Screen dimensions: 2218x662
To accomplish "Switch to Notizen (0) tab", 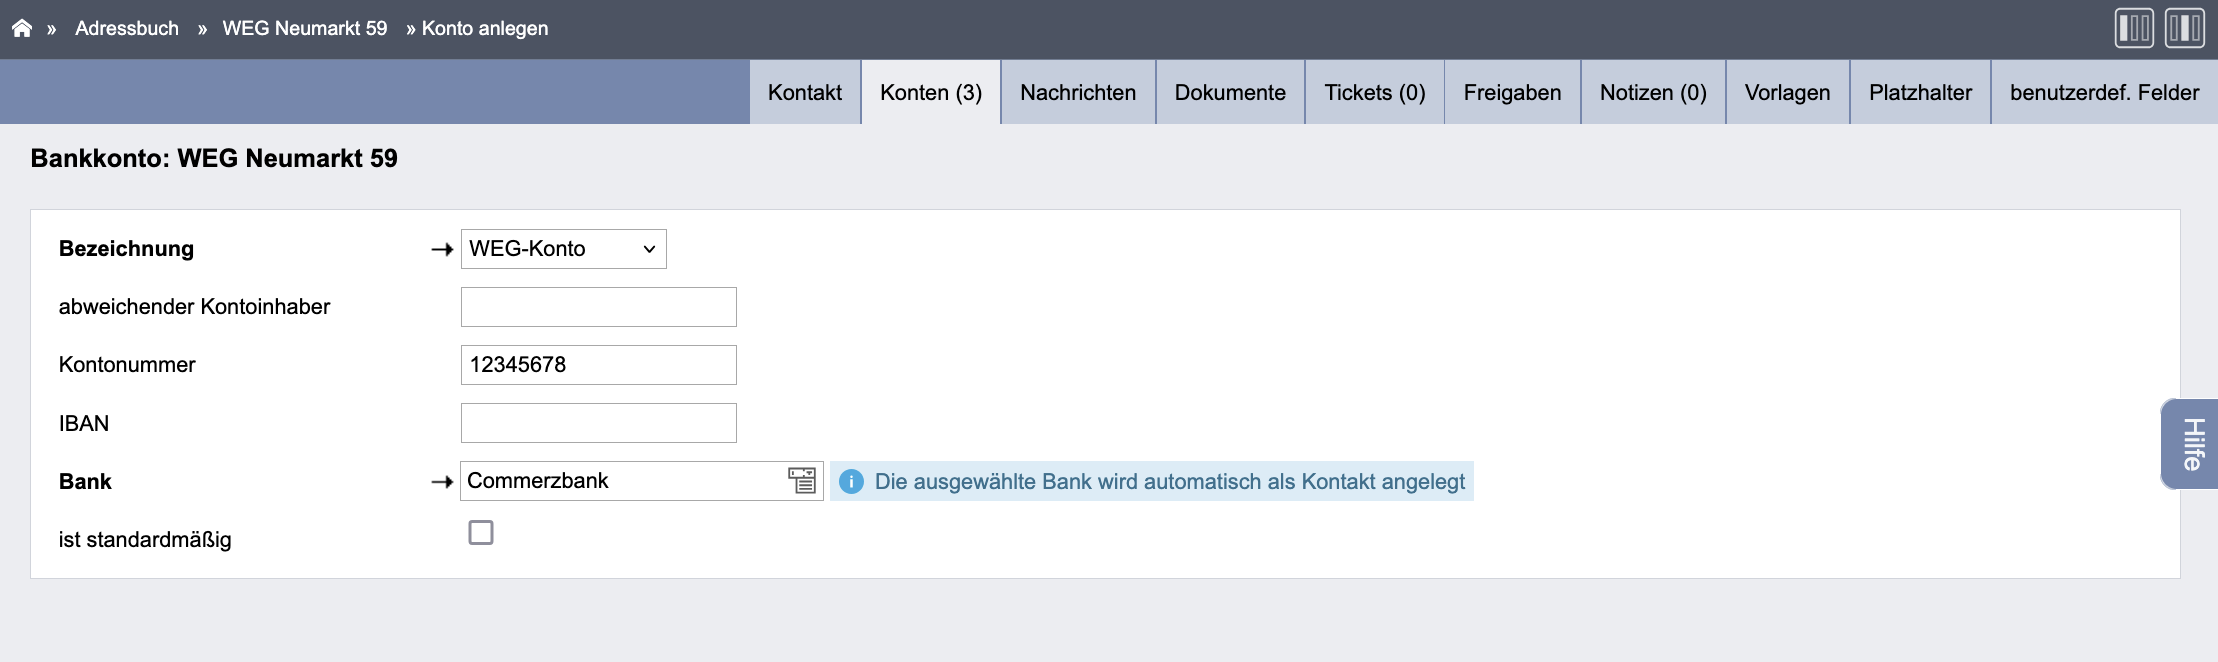I will coord(1653,92).
